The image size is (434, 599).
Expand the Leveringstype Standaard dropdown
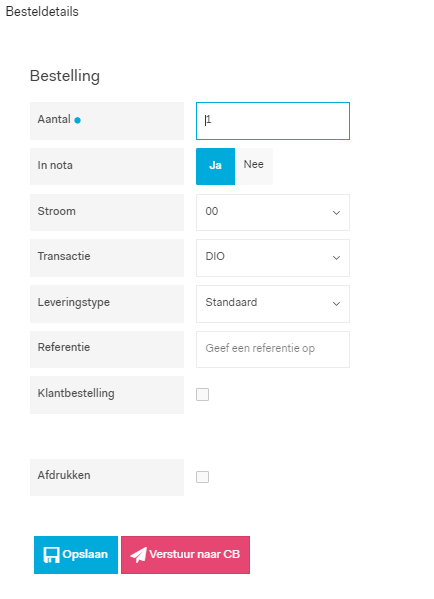tap(273, 304)
